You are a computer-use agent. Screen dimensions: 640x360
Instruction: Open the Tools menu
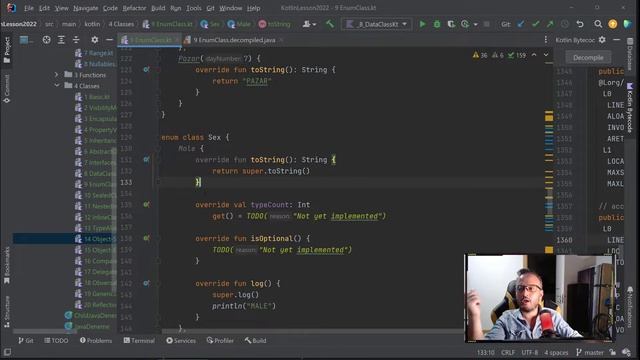(193, 8)
